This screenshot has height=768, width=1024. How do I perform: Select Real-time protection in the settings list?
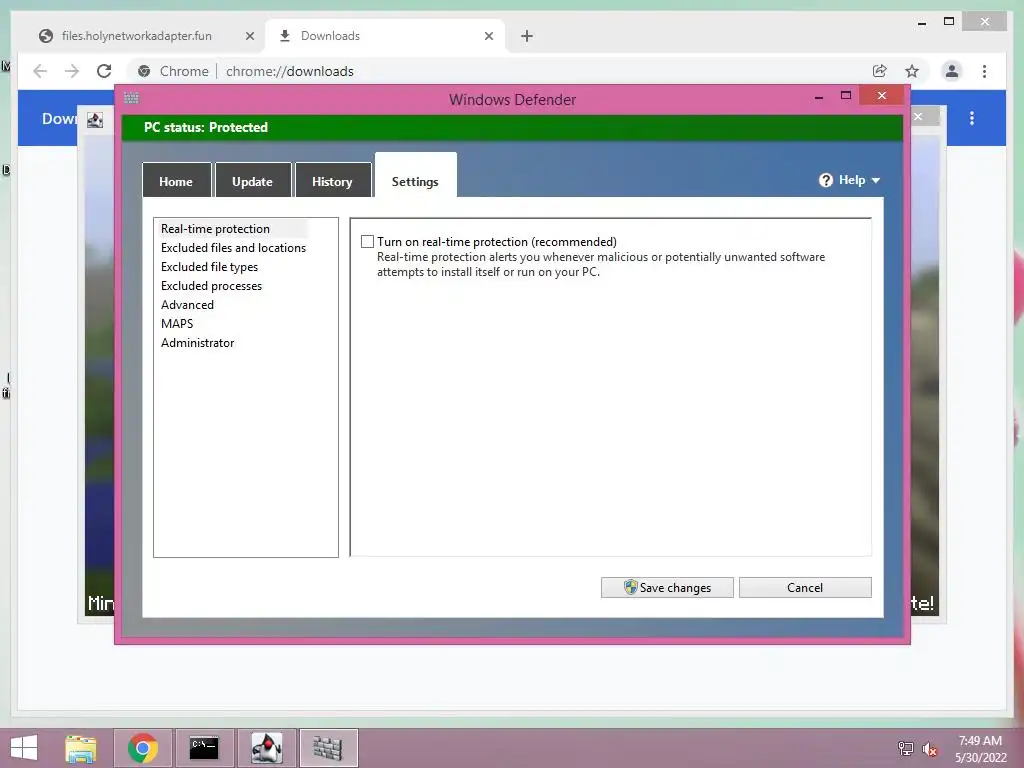[215, 229]
